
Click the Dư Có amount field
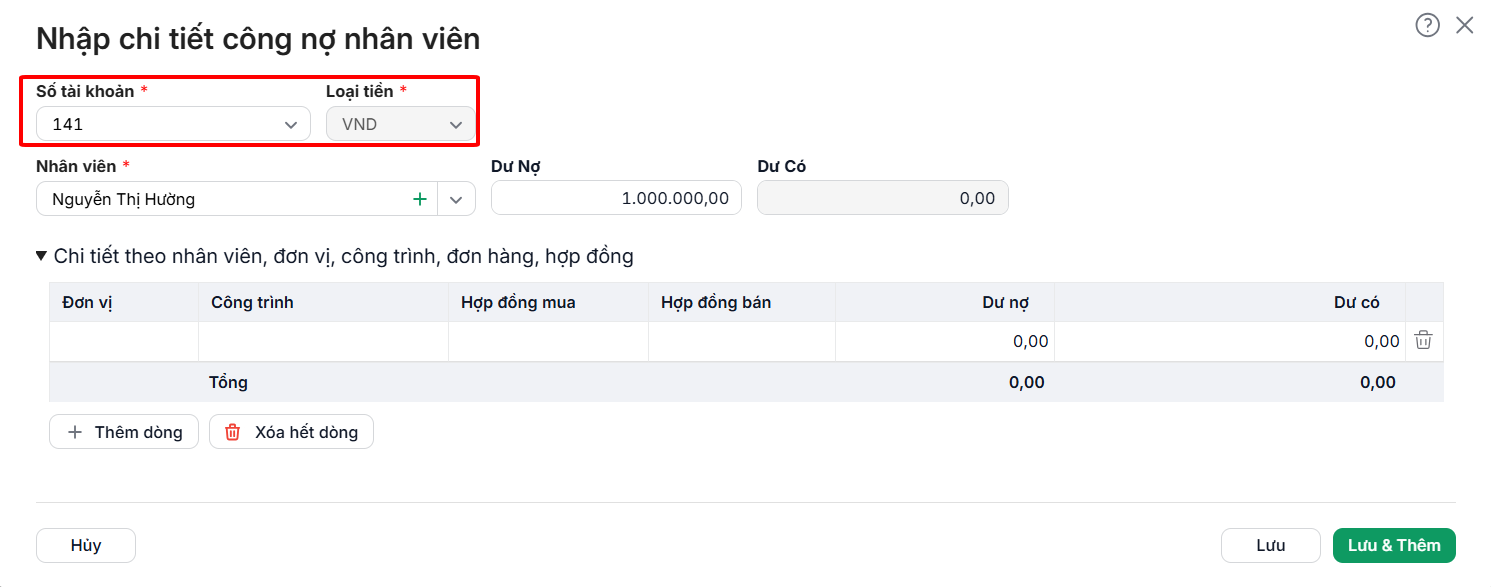pyautogui.click(x=883, y=198)
